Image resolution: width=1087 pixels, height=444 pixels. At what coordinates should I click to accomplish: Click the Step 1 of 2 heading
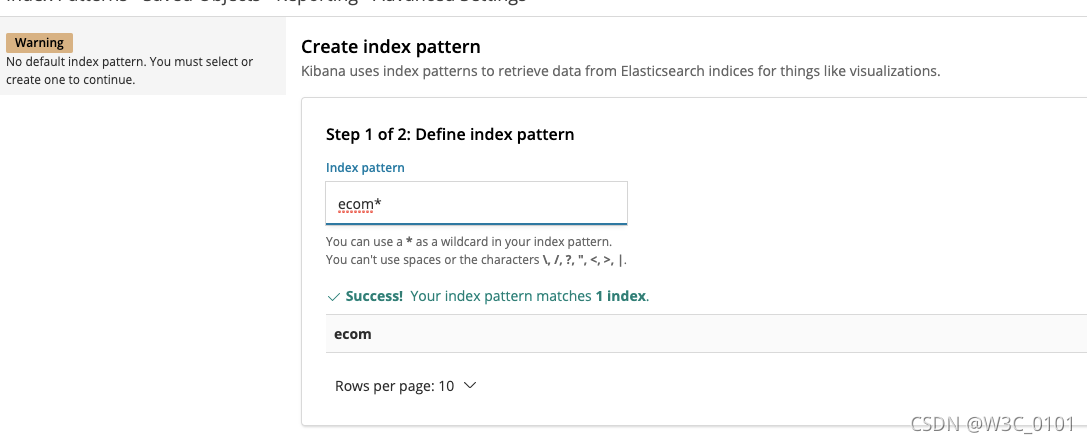pos(450,134)
